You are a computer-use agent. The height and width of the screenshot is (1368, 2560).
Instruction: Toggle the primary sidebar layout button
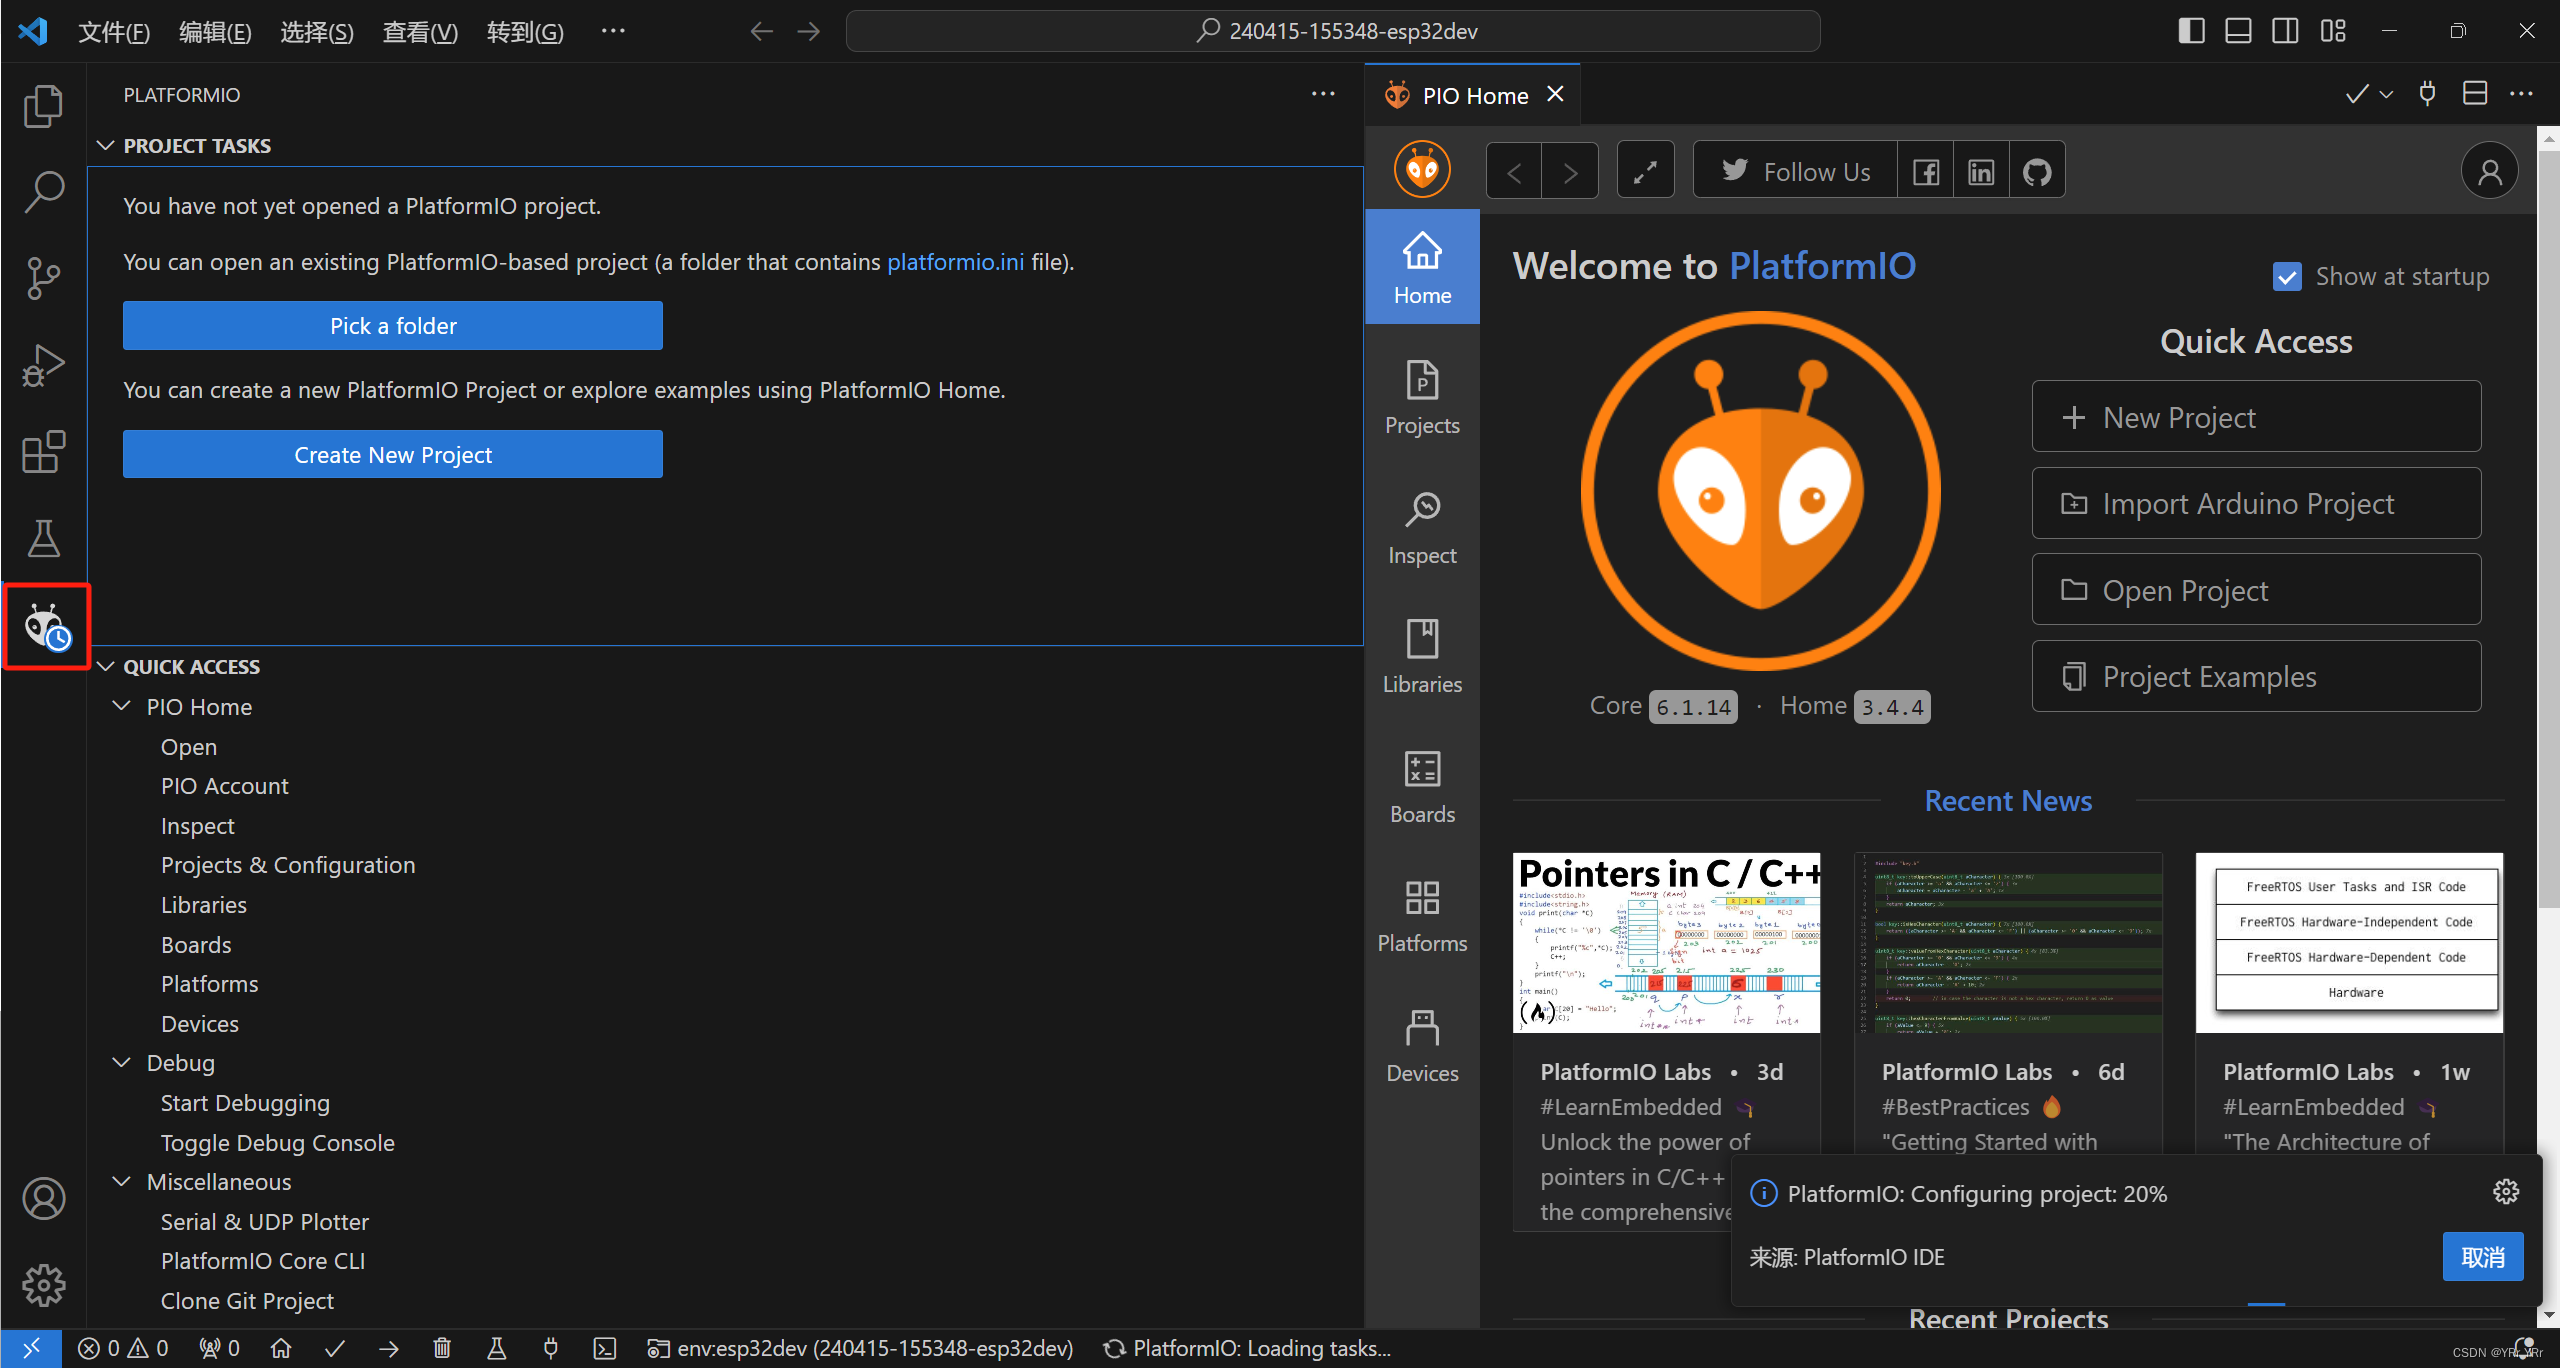(x=2190, y=31)
